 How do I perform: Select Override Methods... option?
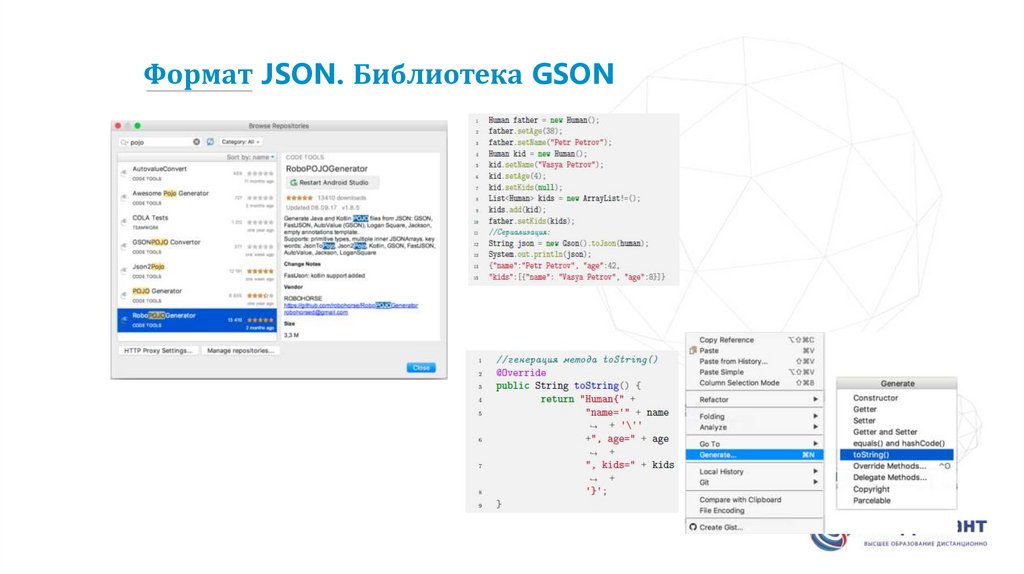[896, 466]
